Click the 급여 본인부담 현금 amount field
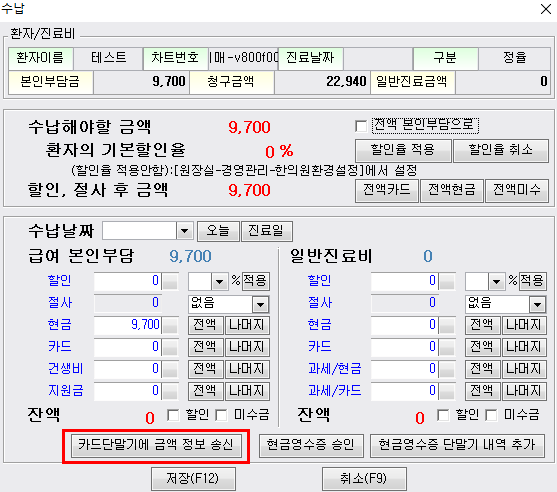Viewport: 557px width, 492px height. tap(128, 325)
